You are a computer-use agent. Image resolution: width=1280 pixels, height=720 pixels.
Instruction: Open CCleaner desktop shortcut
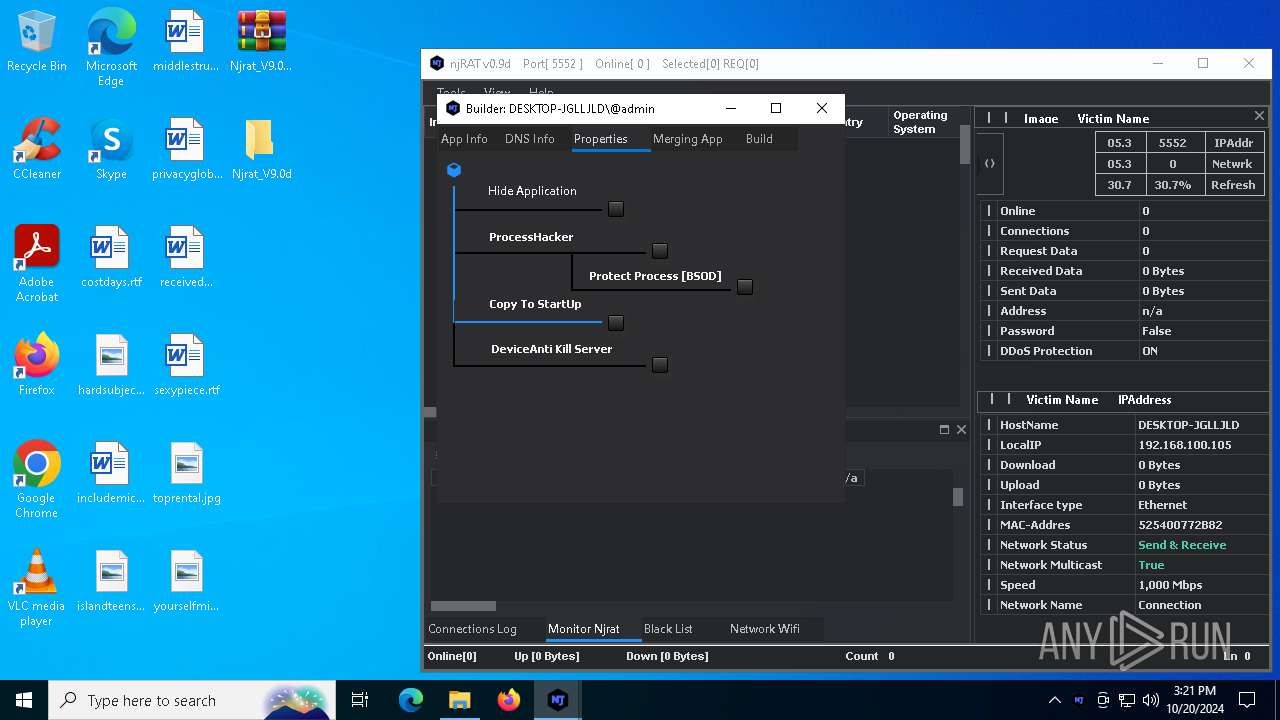coord(37,150)
